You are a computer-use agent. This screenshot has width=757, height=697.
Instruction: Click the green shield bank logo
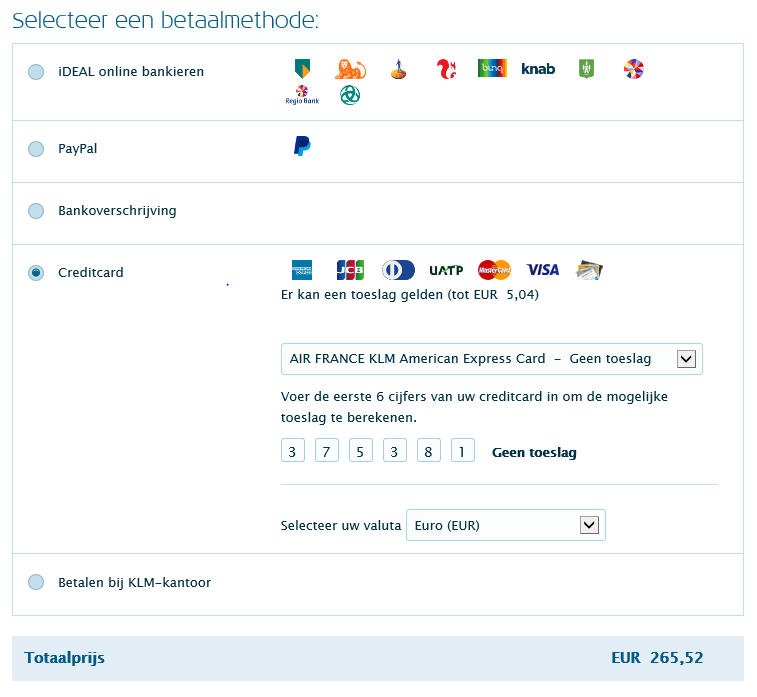coord(586,69)
